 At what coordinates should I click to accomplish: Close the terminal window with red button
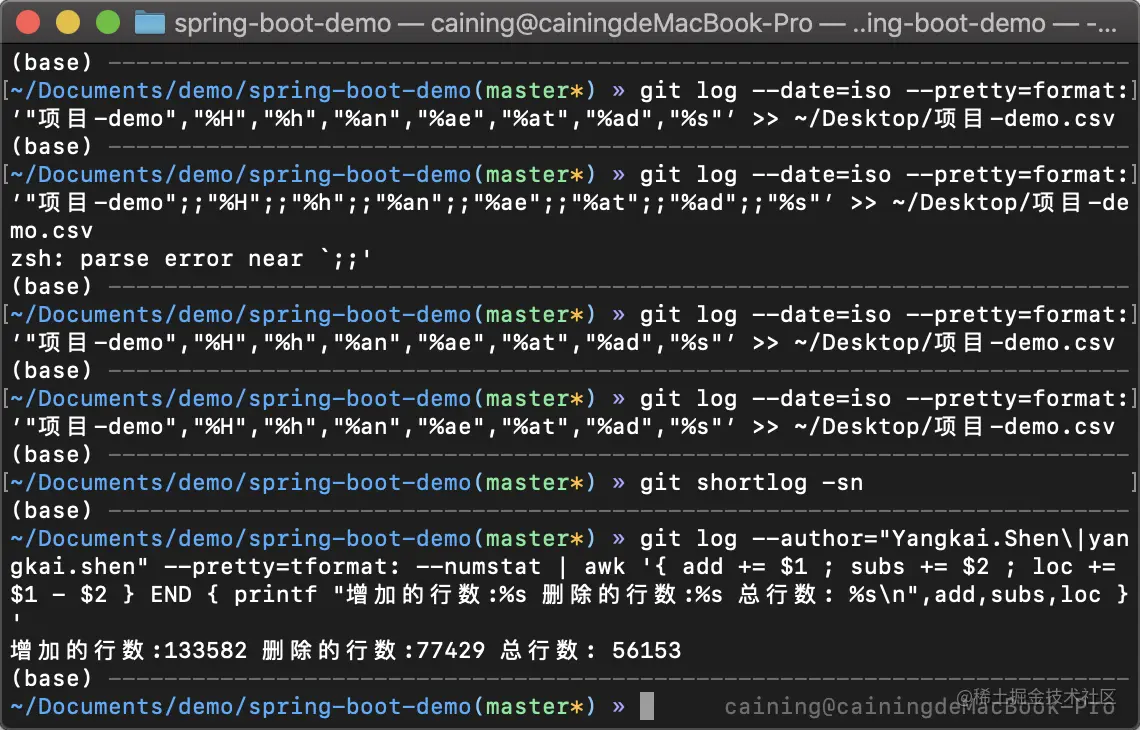click(28, 23)
